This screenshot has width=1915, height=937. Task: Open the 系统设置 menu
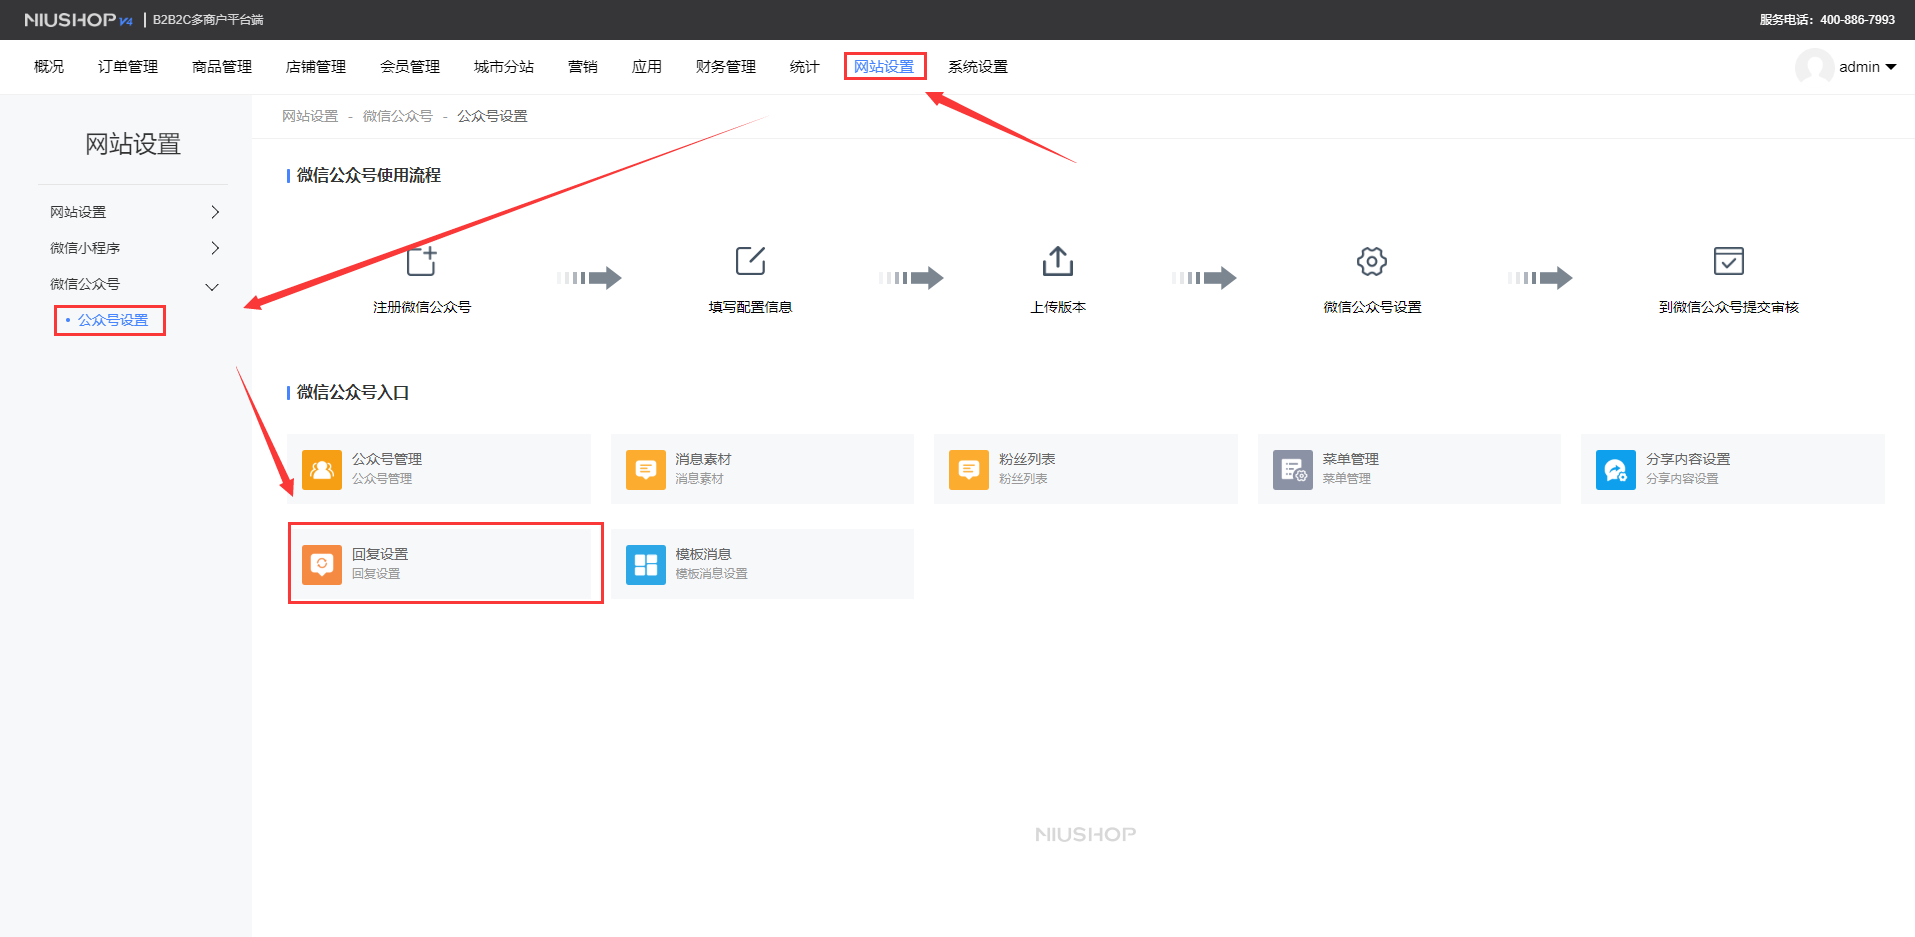coord(978,67)
